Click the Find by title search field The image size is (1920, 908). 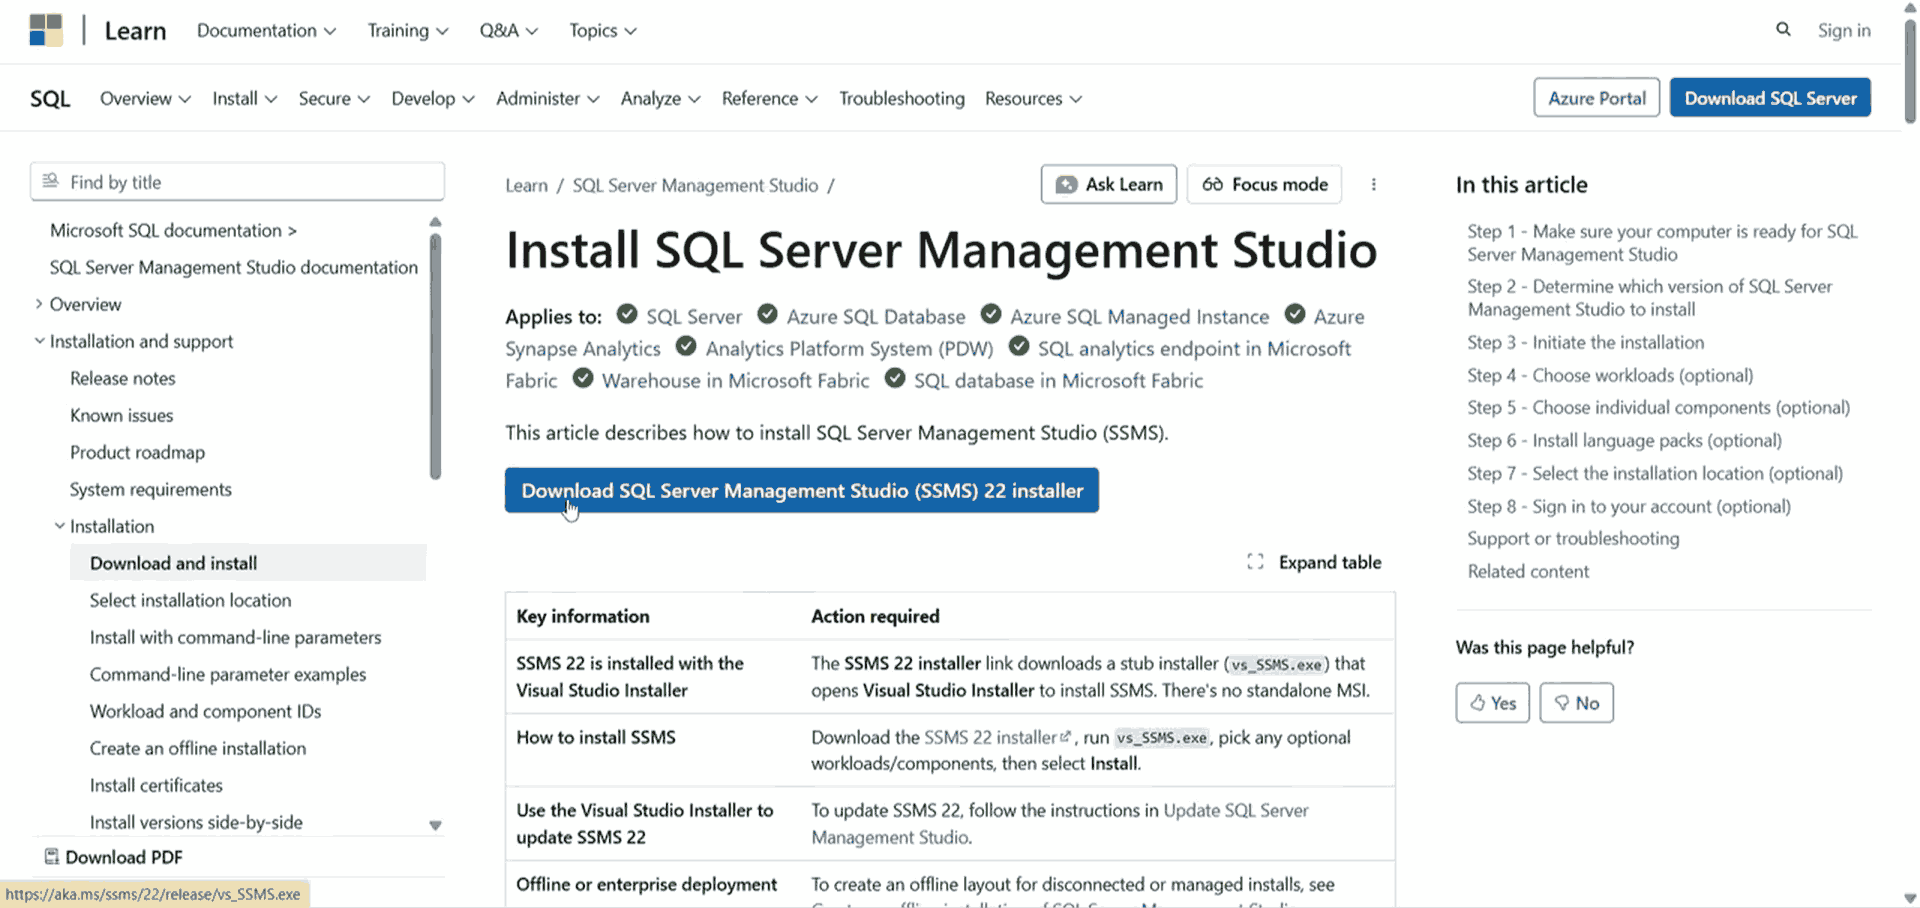pyautogui.click(x=237, y=182)
